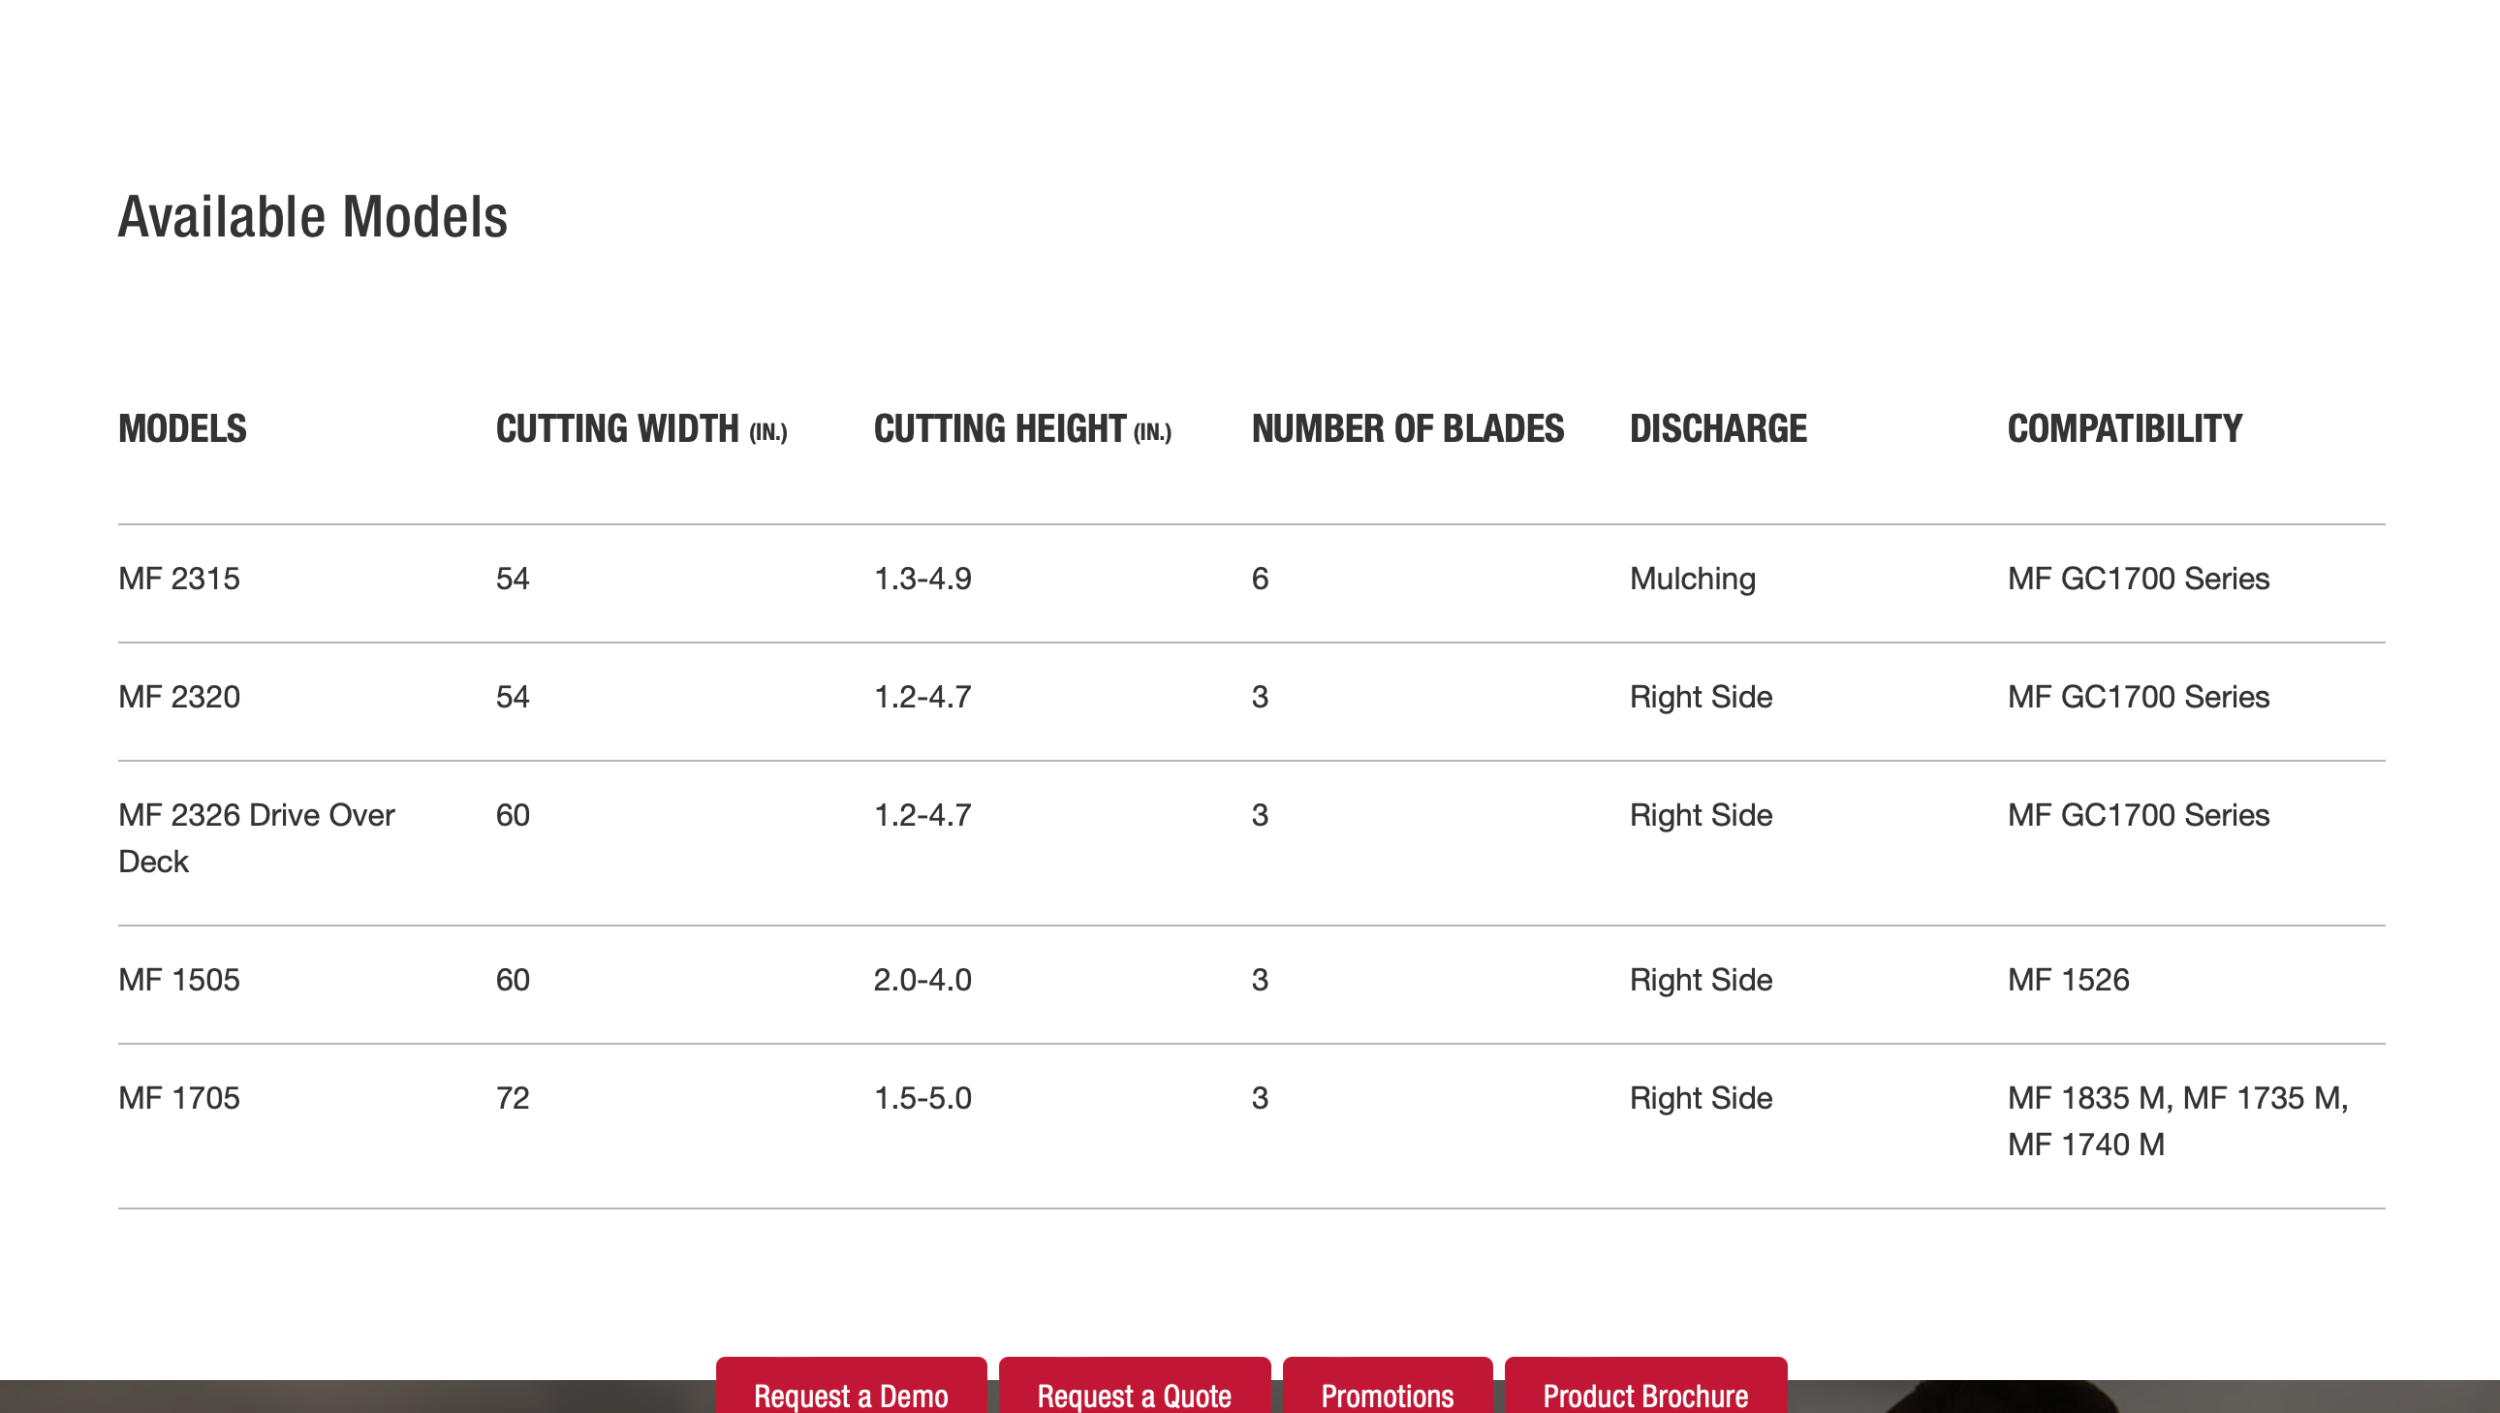Select cutting height 1.2-4.7 in MF 2320 row
This screenshot has height=1413, width=2500.
[922, 697]
